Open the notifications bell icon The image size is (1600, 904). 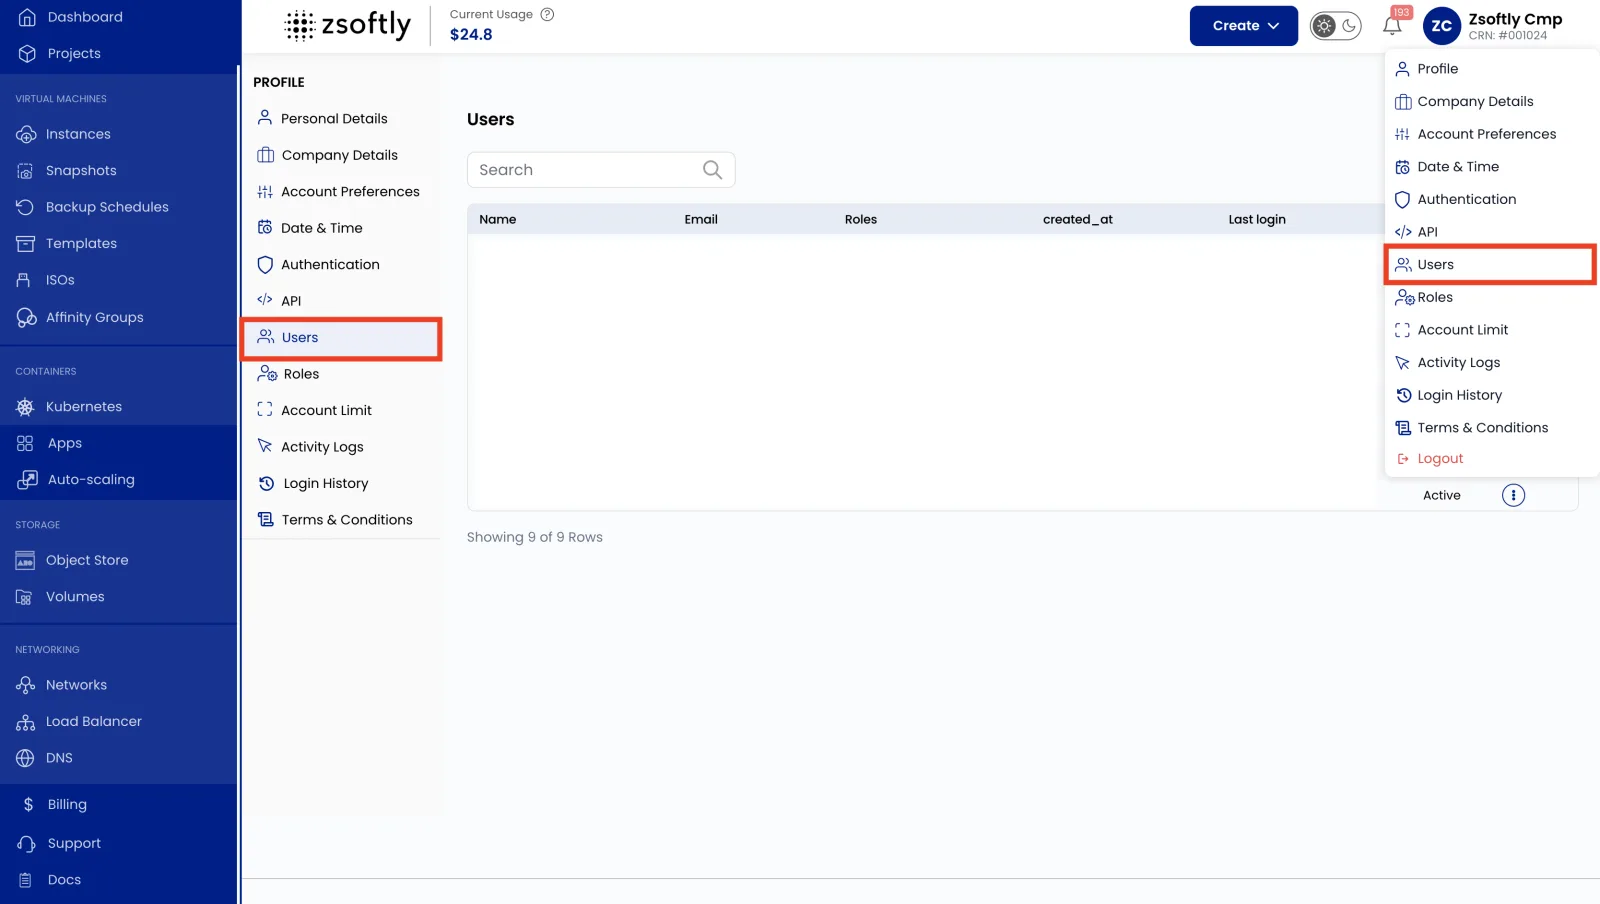[1392, 26]
